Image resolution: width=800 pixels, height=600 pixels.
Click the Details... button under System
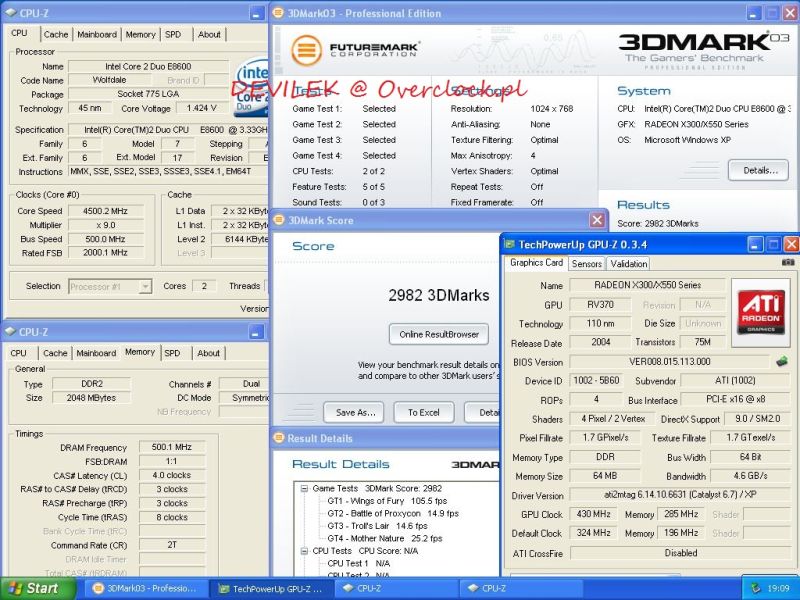(758, 170)
